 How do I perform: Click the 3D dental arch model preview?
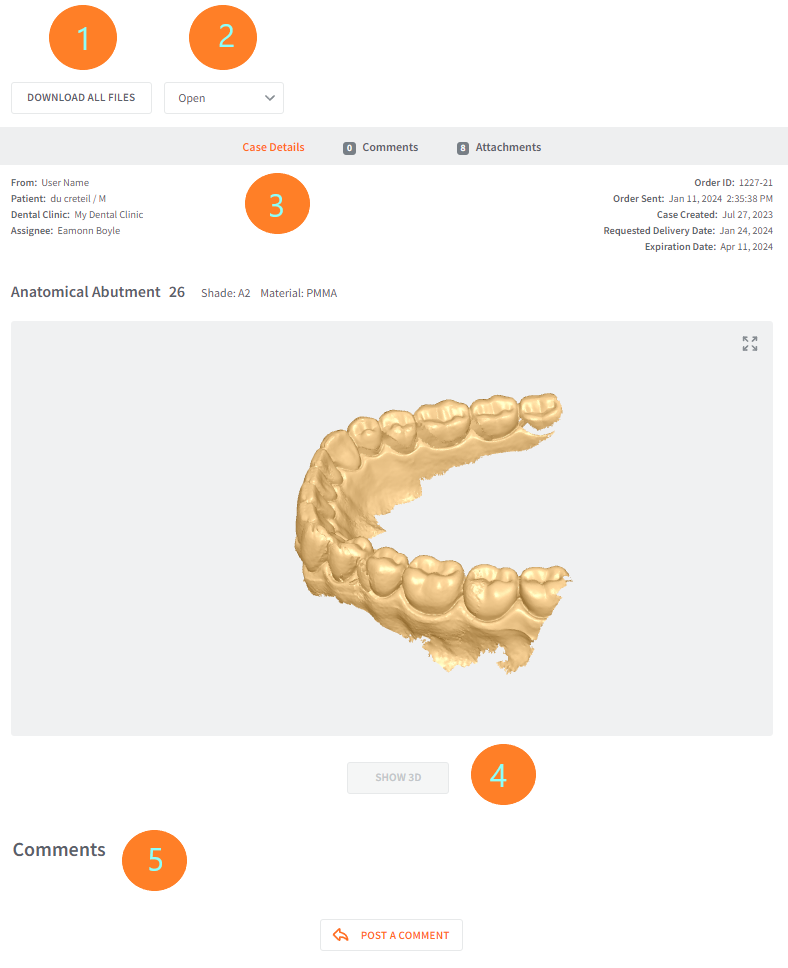[x=432, y=532]
